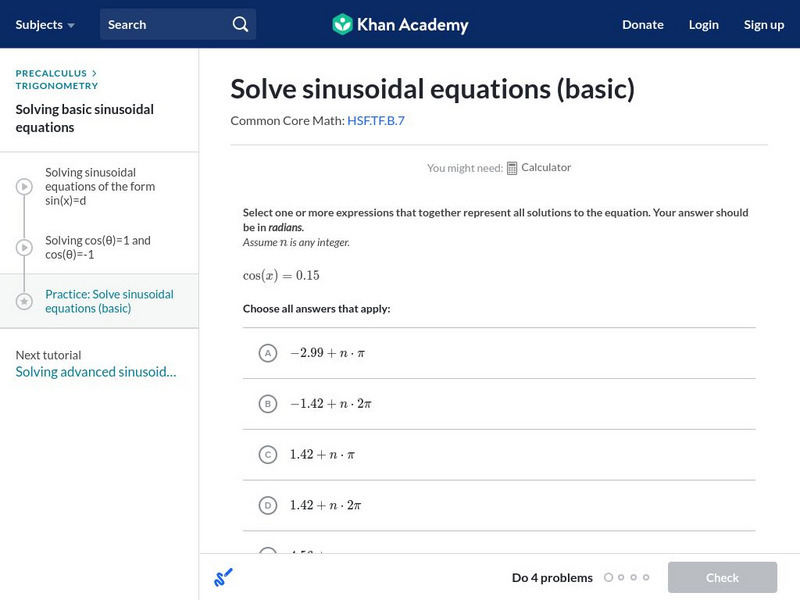Click the search magnifier icon

coord(240,24)
